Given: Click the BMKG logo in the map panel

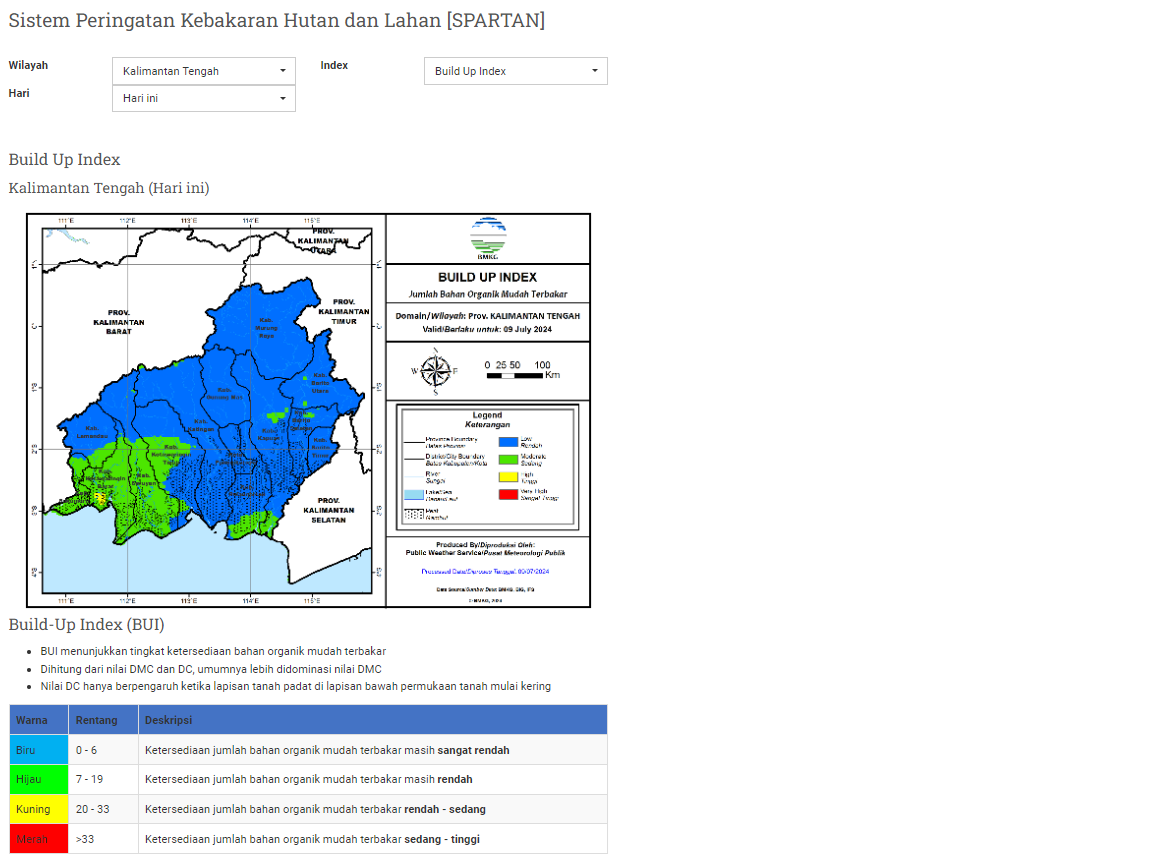Looking at the screenshot, I should (488, 238).
